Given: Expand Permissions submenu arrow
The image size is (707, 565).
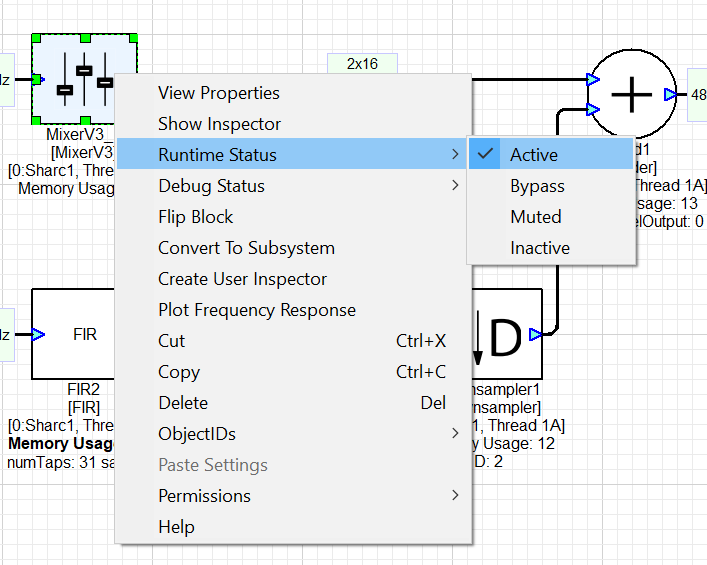Looking at the screenshot, I should (455, 495).
